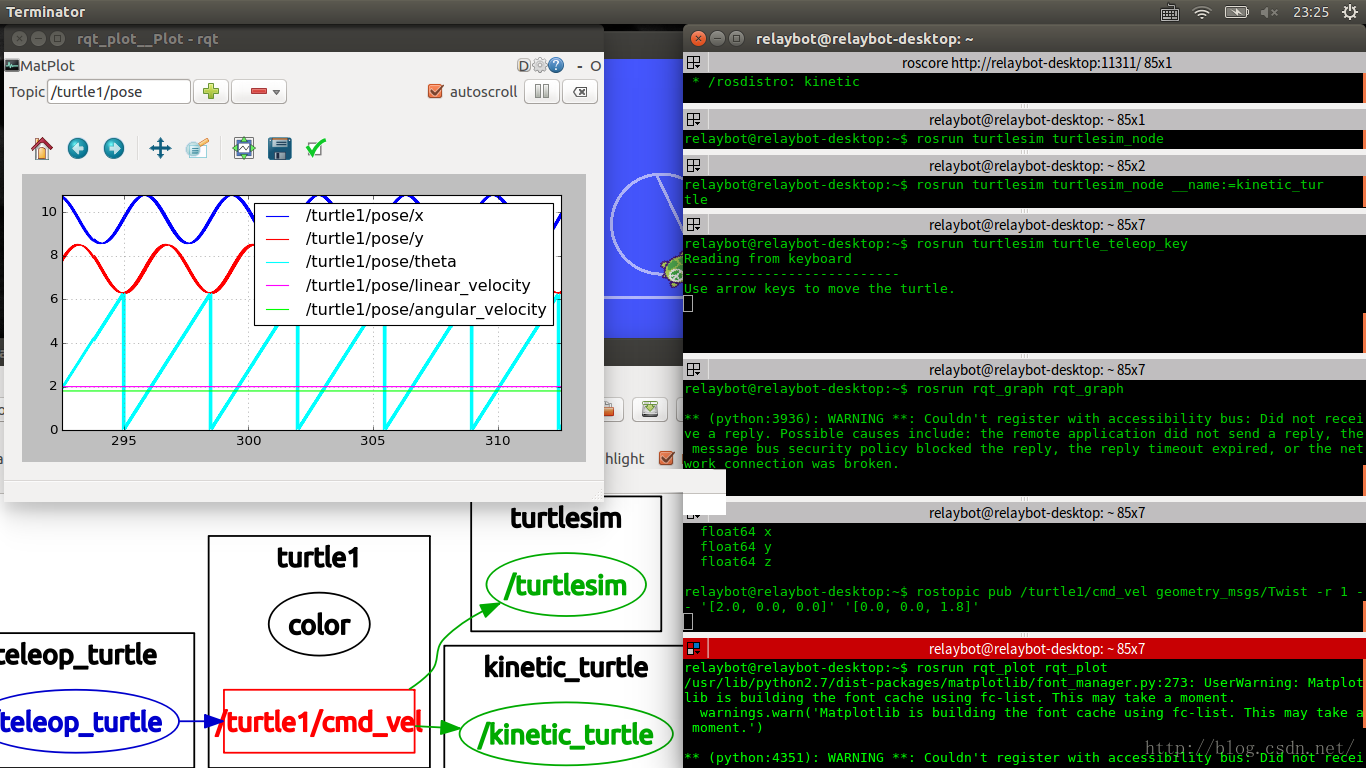Click group icon on turtle_teleop_key terminal titlebar

692,225
